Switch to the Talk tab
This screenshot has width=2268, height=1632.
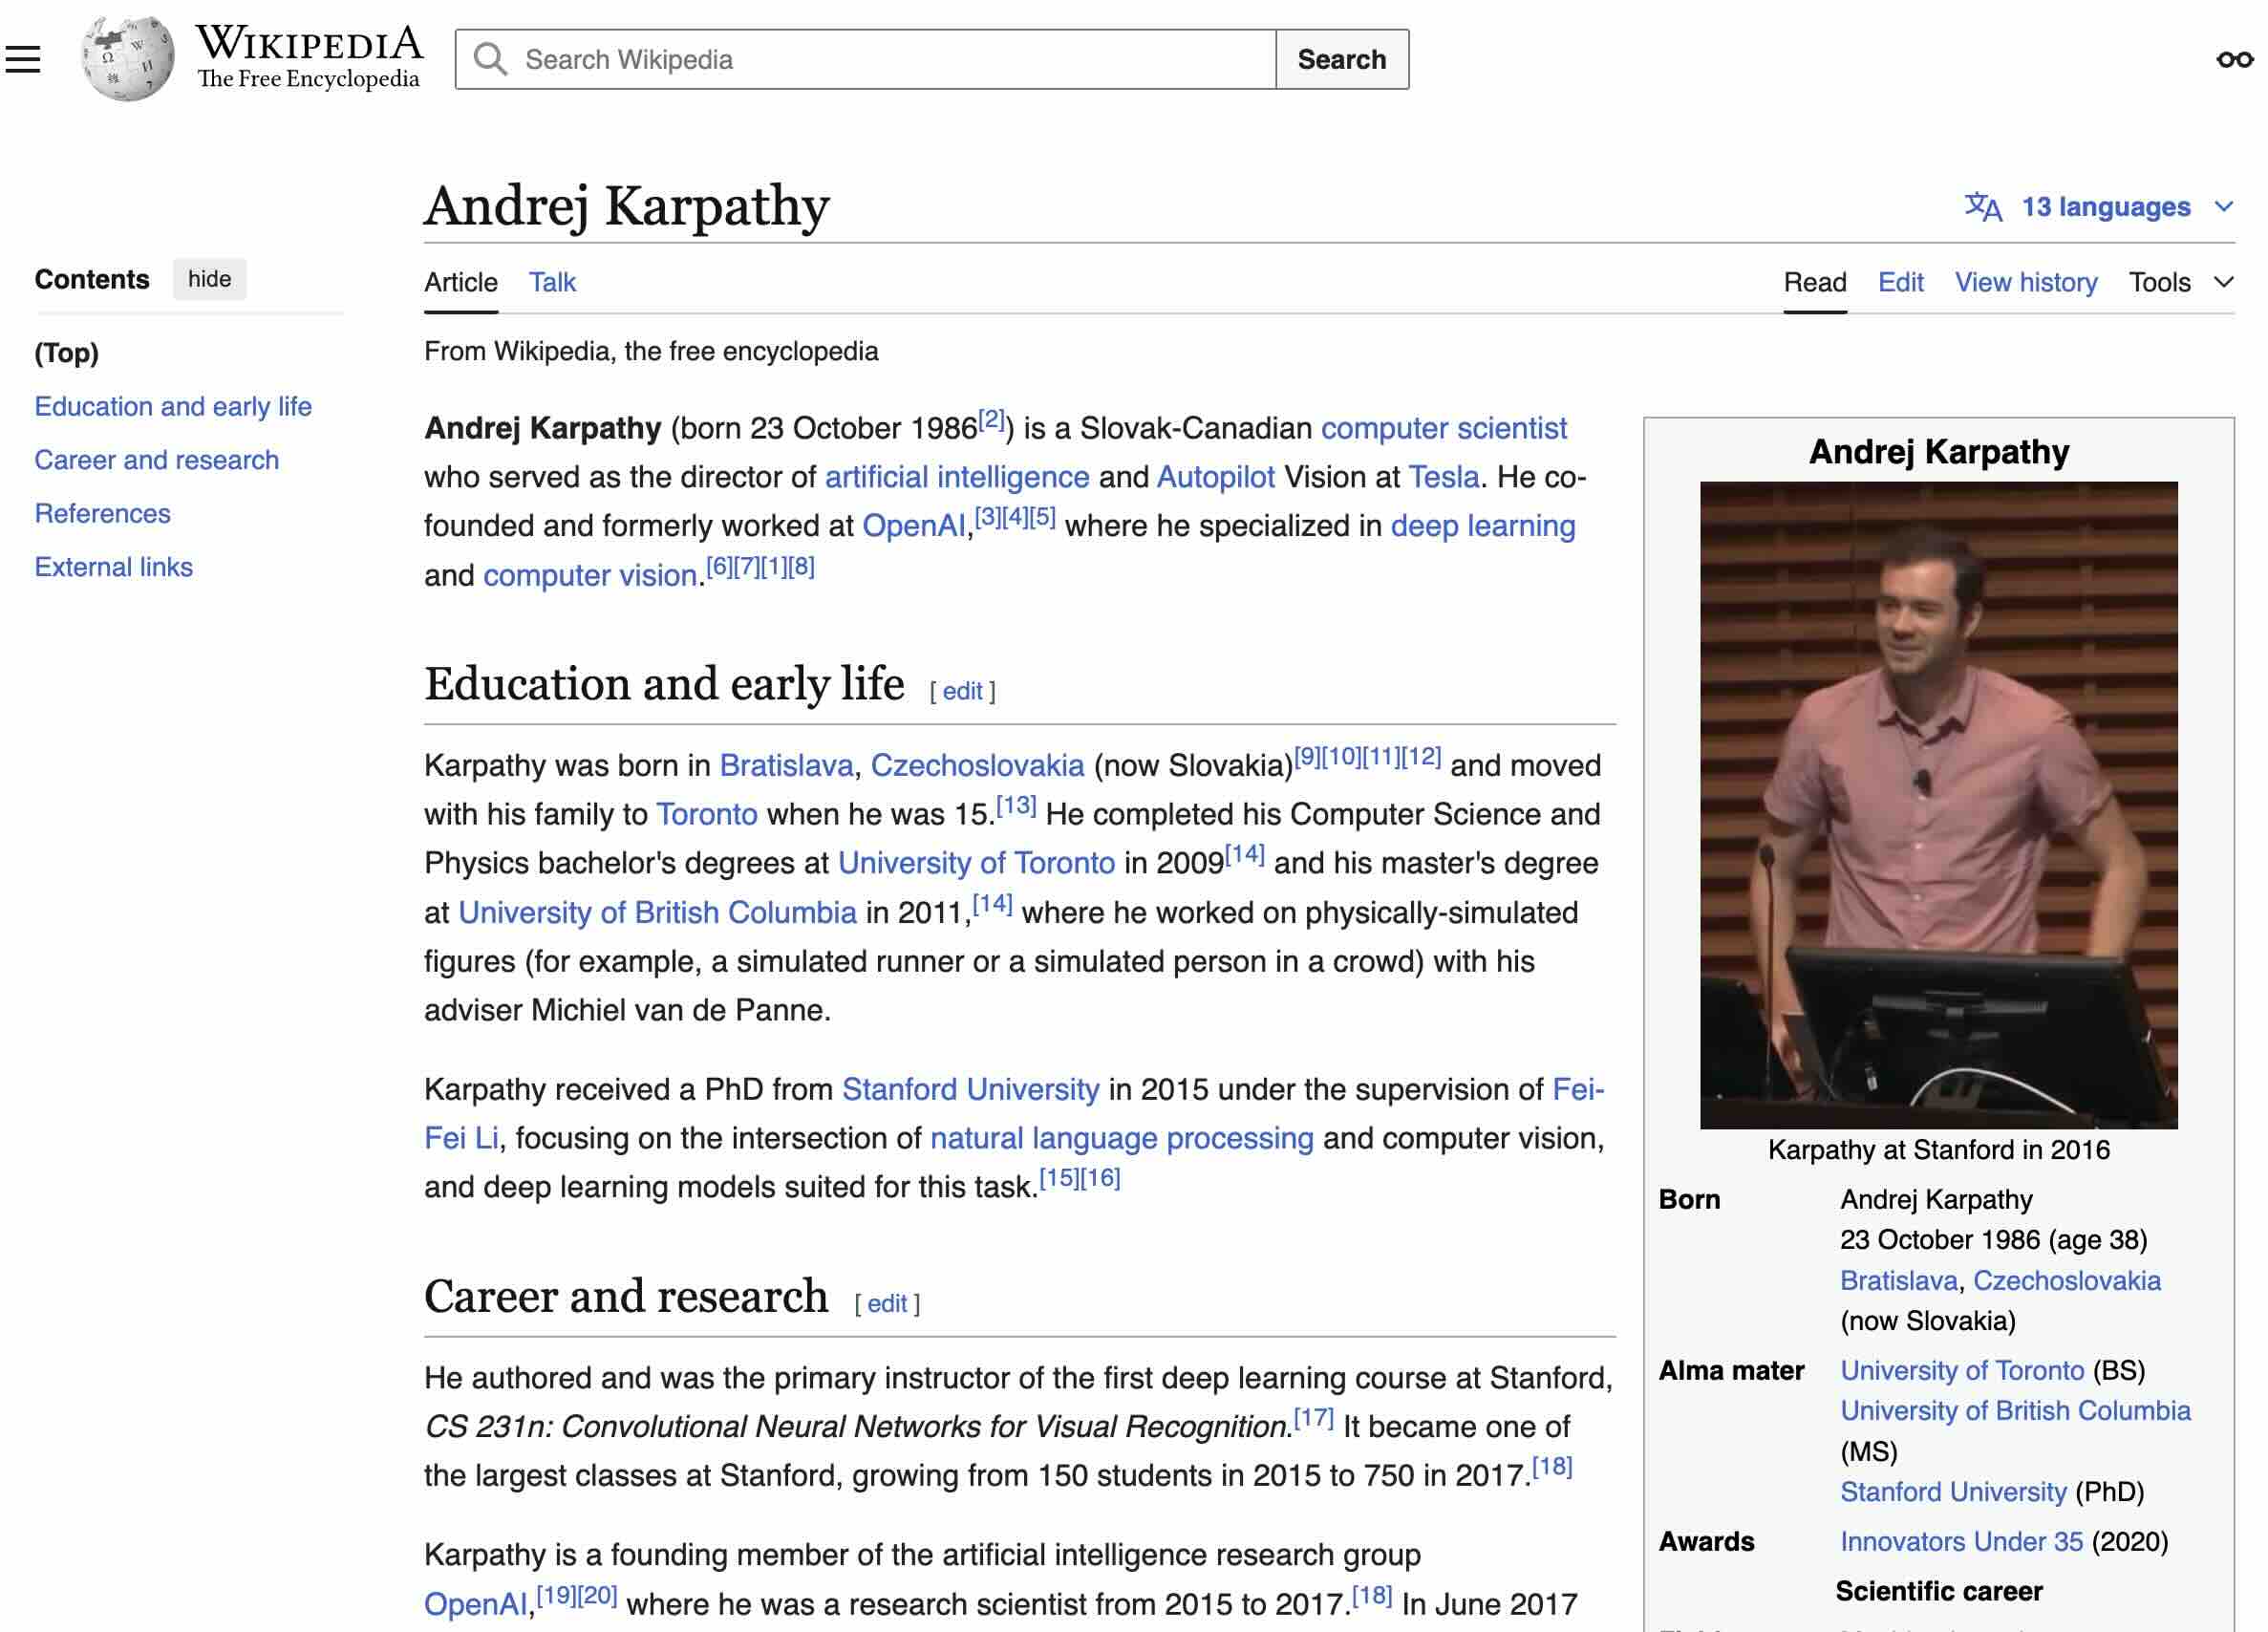tap(552, 283)
